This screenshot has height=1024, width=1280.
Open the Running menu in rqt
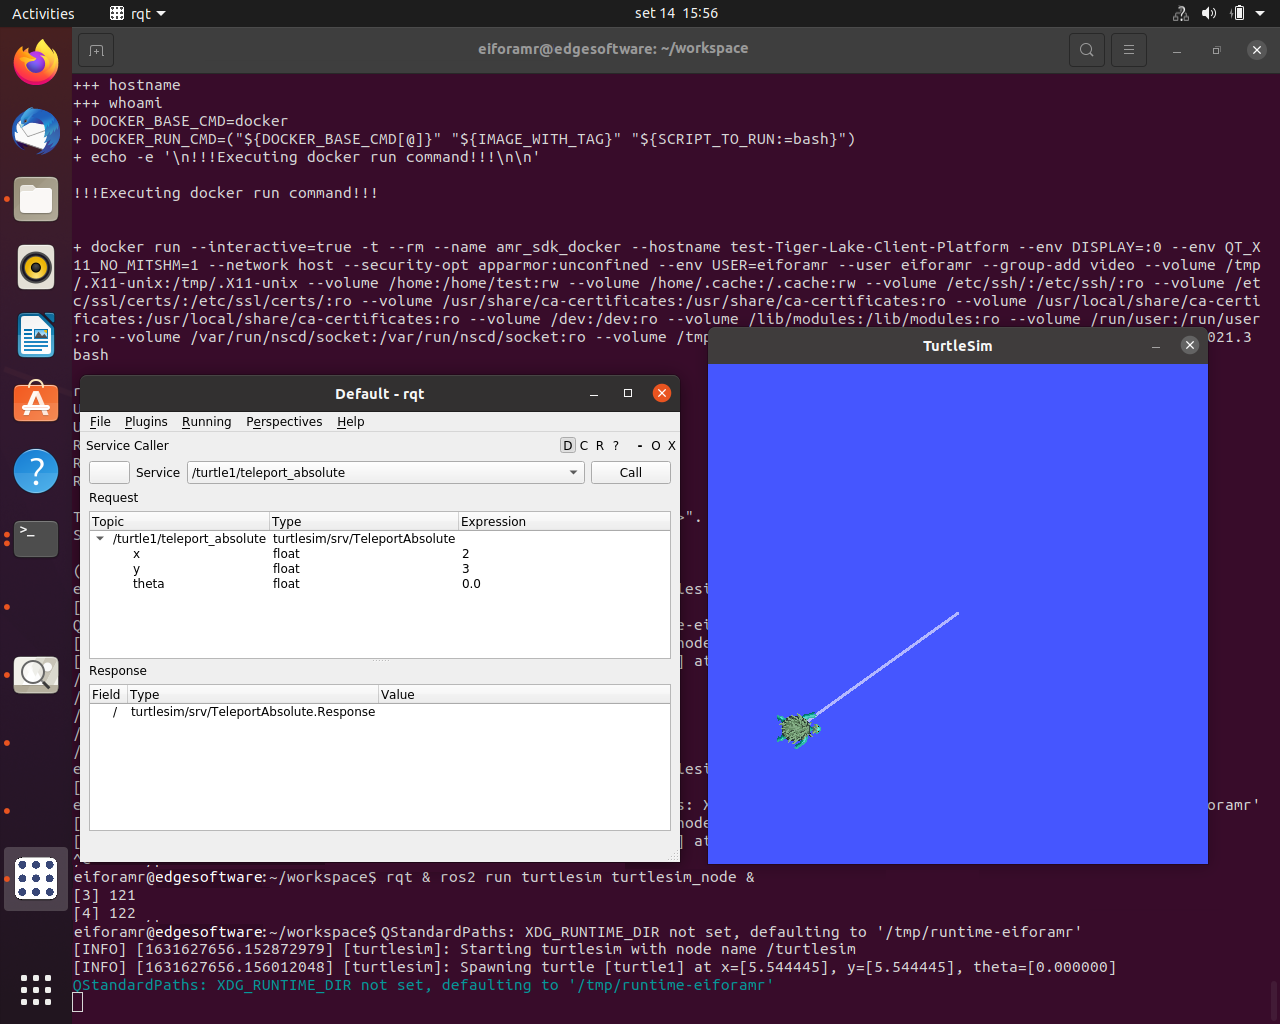click(206, 422)
